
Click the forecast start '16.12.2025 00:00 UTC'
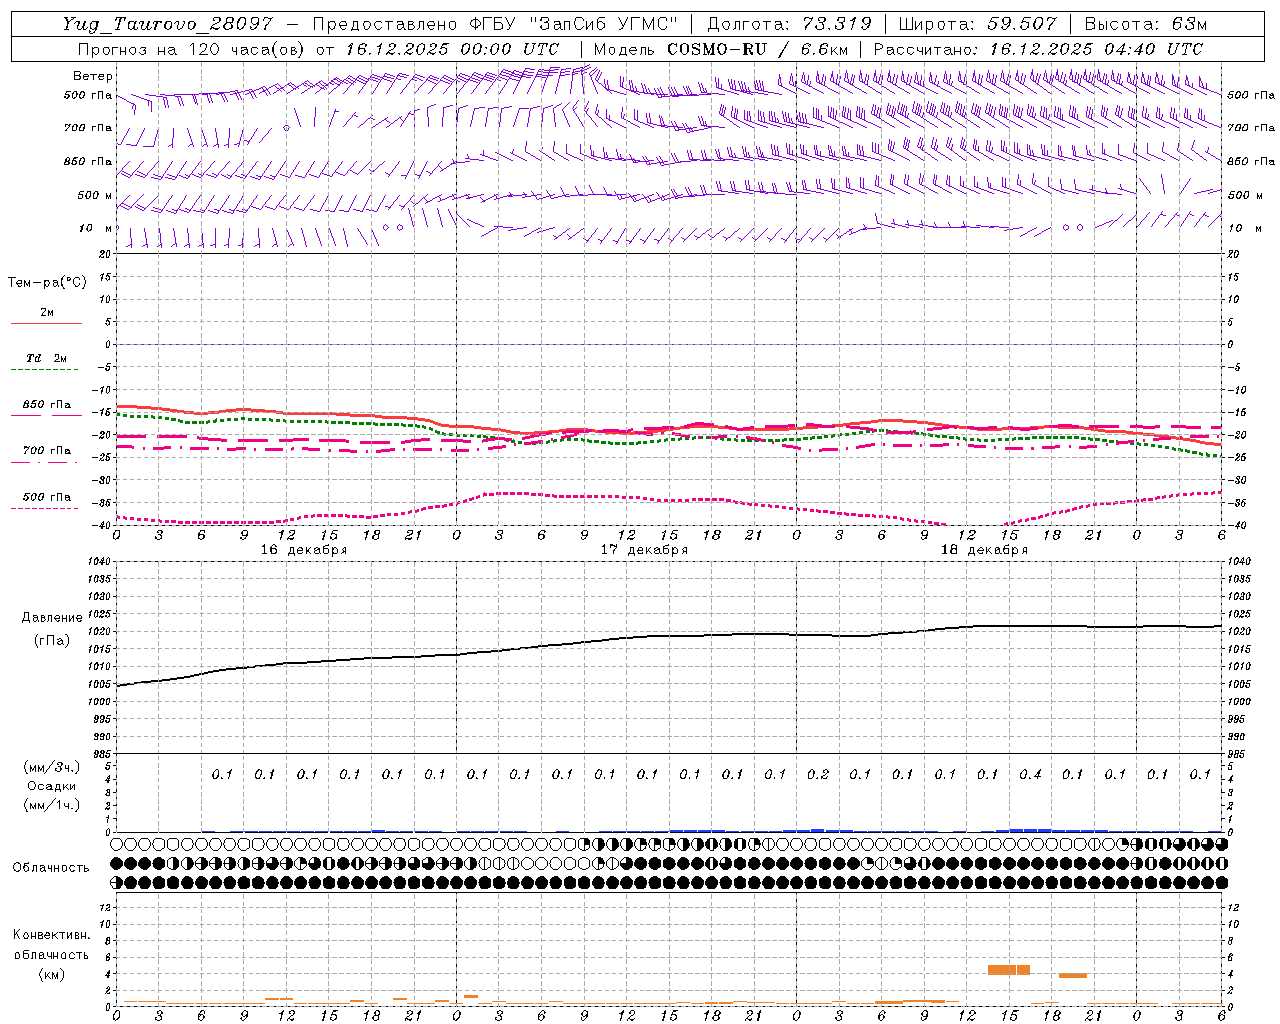click(x=452, y=49)
